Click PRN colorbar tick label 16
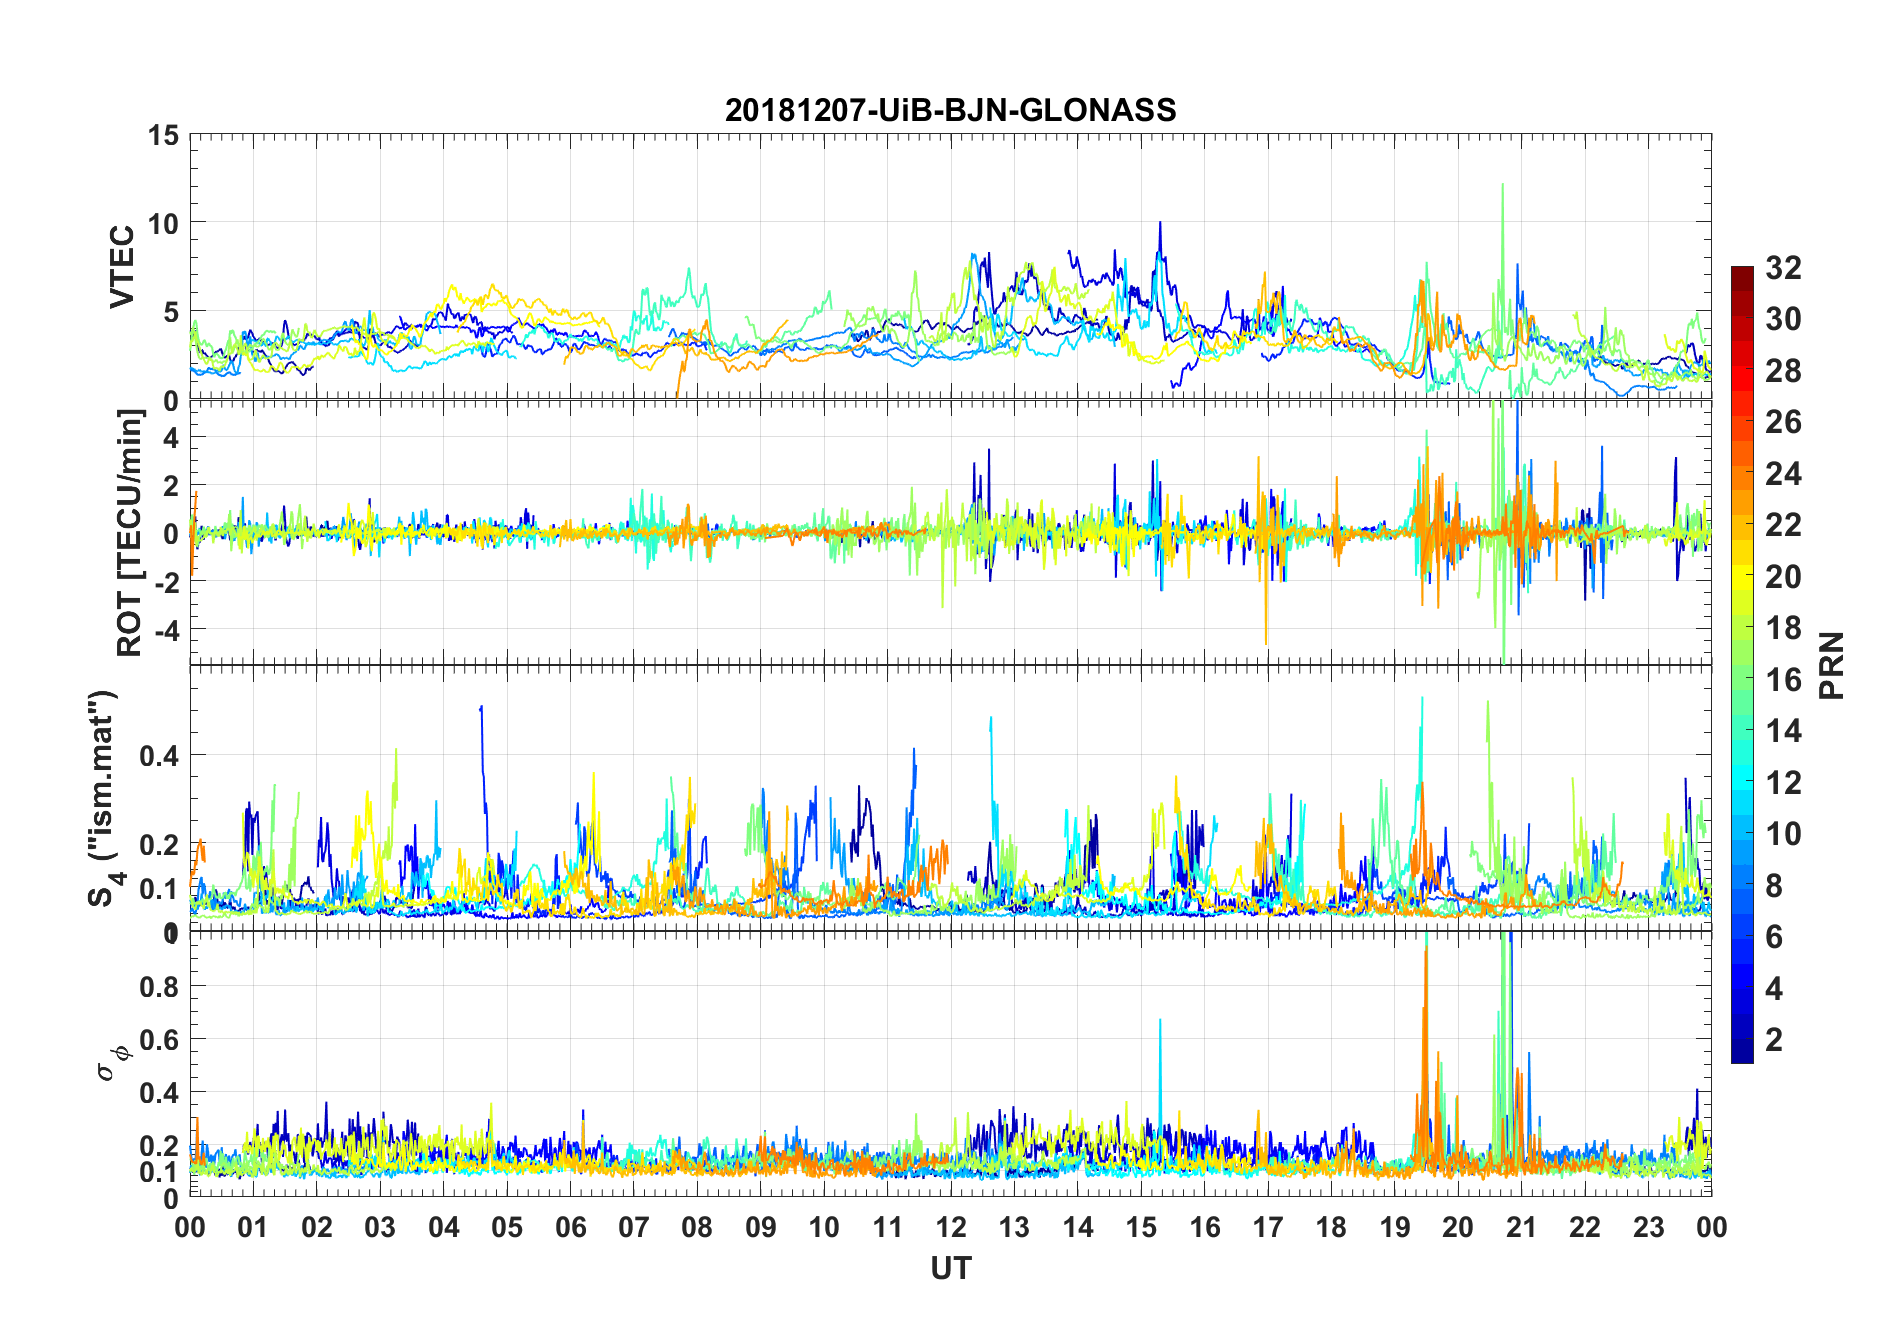This screenshot has height=1330, width=1902. pyautogui.click(x=1783, y=679)
